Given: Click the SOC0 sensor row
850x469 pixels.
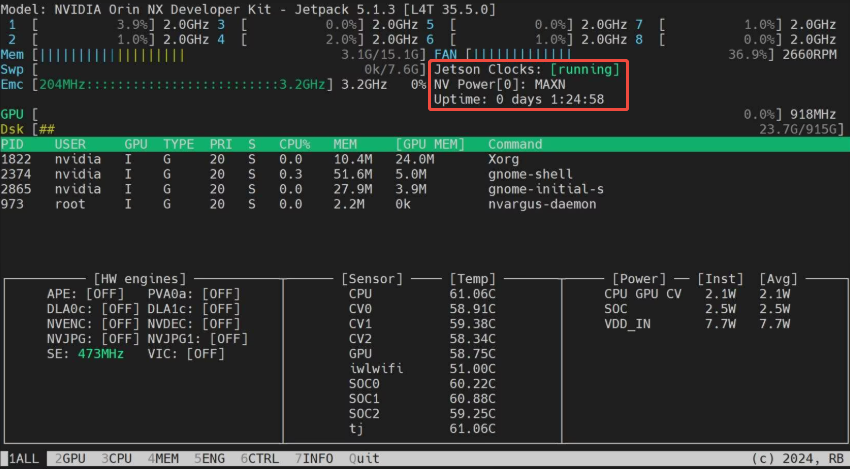Looking at the screenshot, I should (422, 384).
